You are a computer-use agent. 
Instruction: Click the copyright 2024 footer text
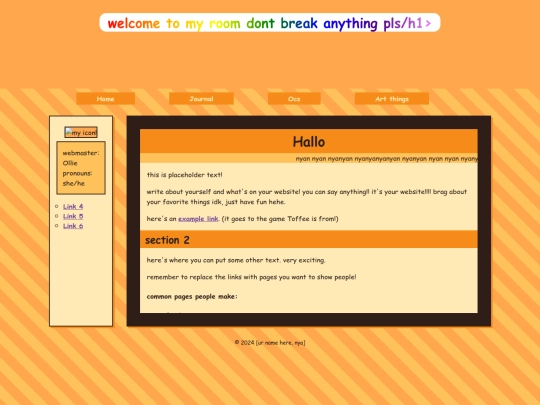click(x=270, y=342)
